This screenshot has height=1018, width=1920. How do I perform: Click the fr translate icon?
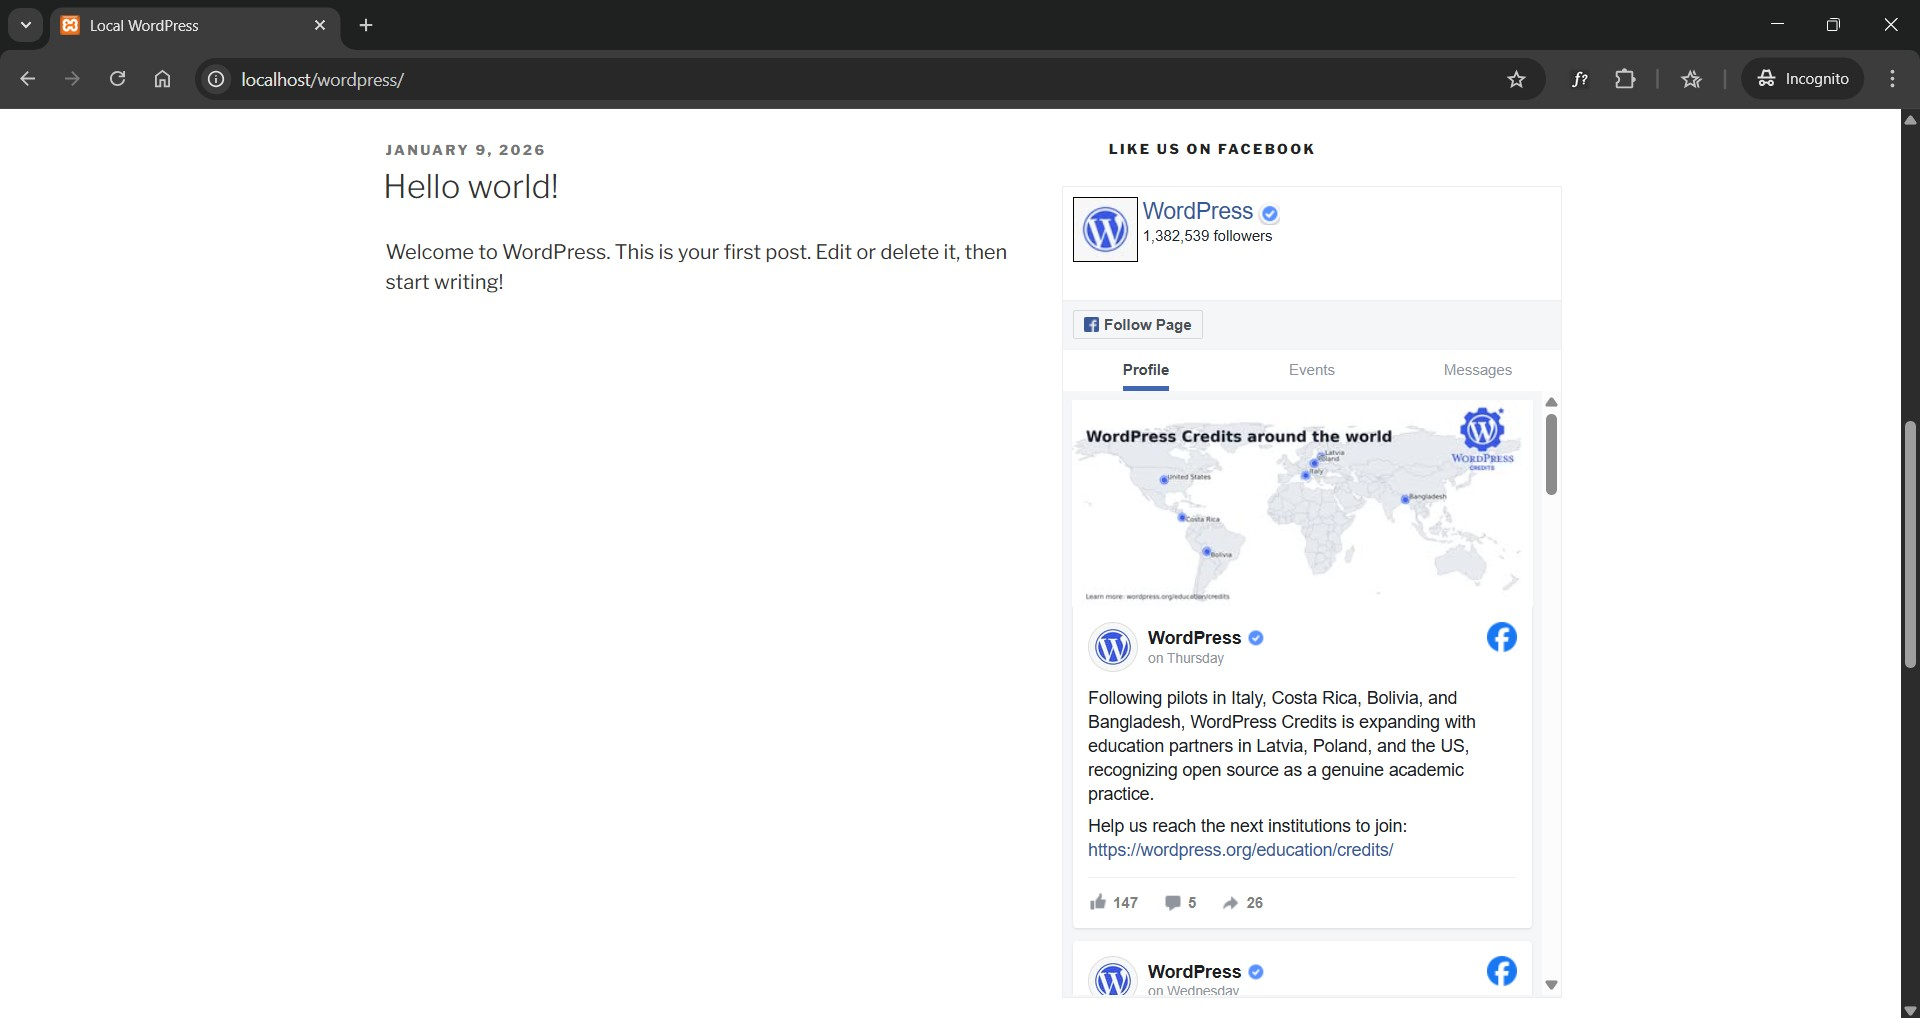pyautogui.click(x=1581, y=79)
